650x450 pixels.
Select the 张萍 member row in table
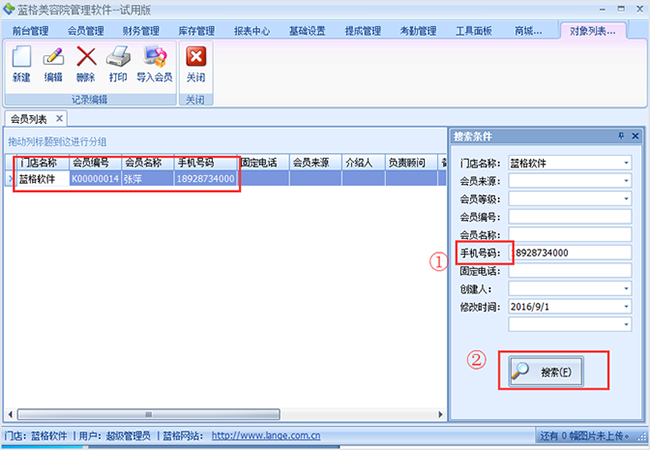pyautogui.click(x=140, y=179)
